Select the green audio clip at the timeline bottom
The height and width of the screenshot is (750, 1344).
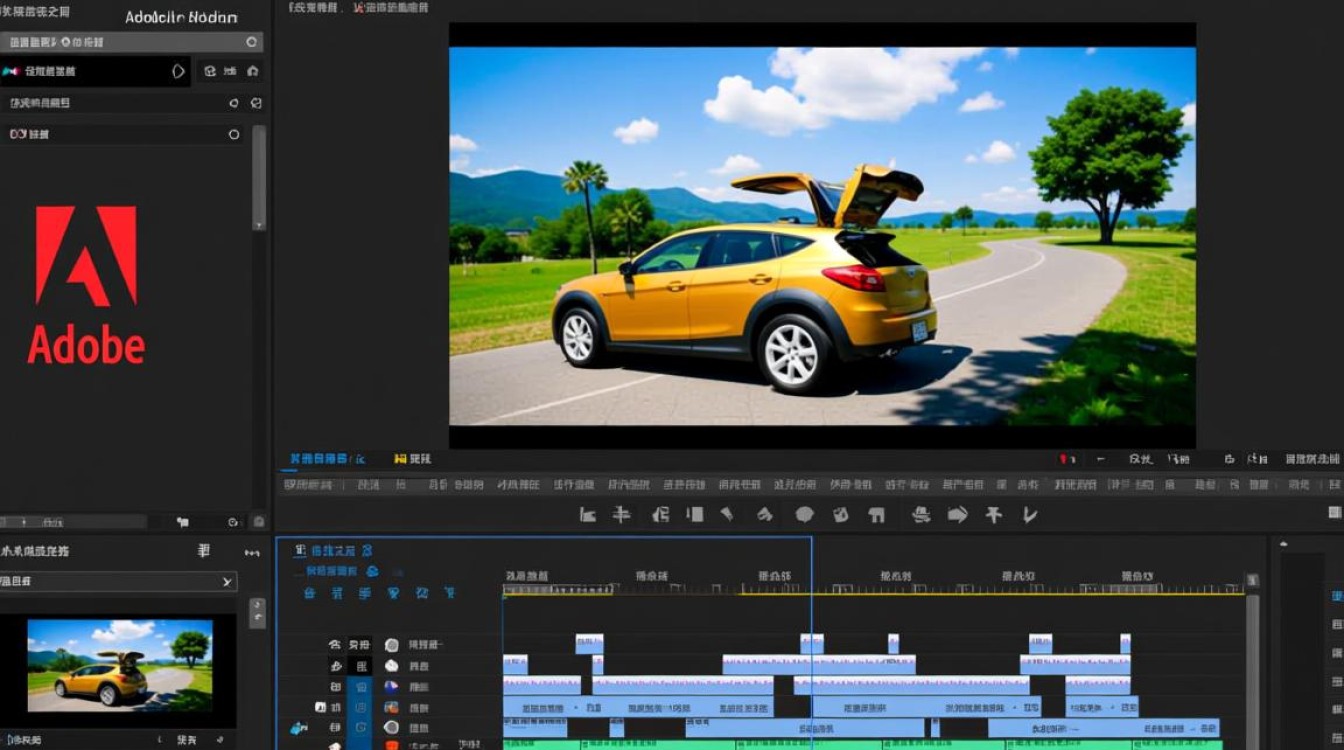pos(862,745)
